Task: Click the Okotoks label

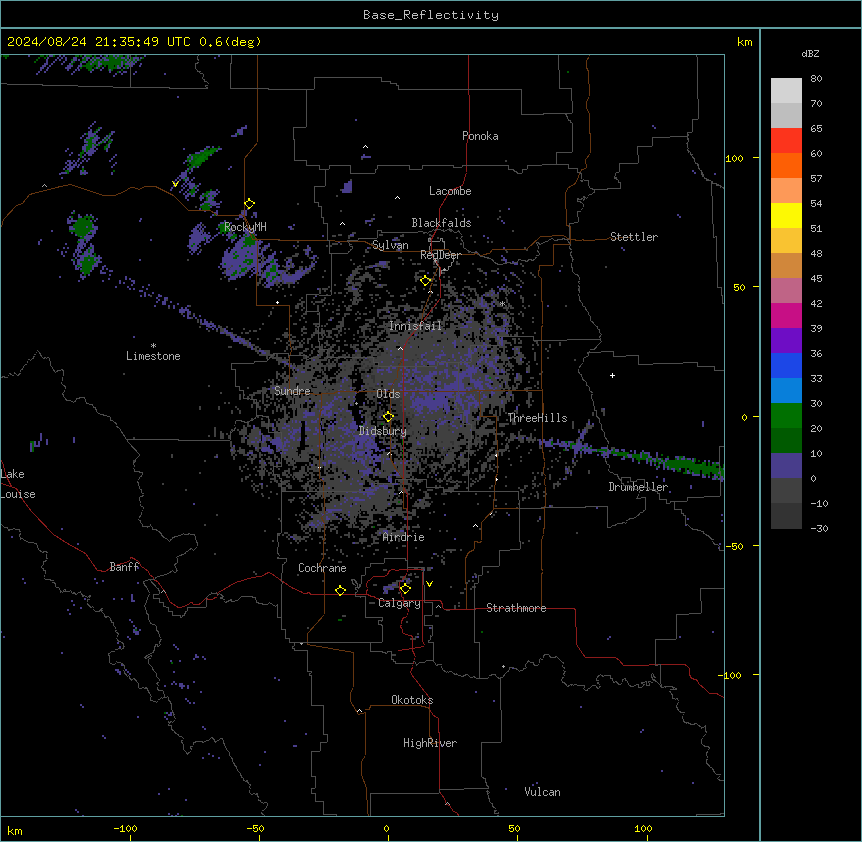Action: (x=412, y=700)
